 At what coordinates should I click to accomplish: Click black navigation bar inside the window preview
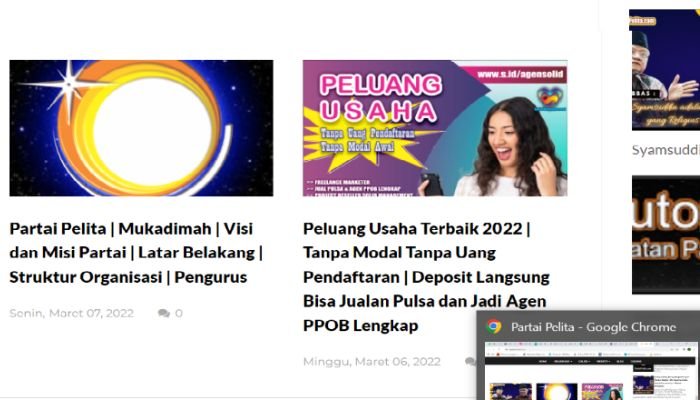[591, 361]
